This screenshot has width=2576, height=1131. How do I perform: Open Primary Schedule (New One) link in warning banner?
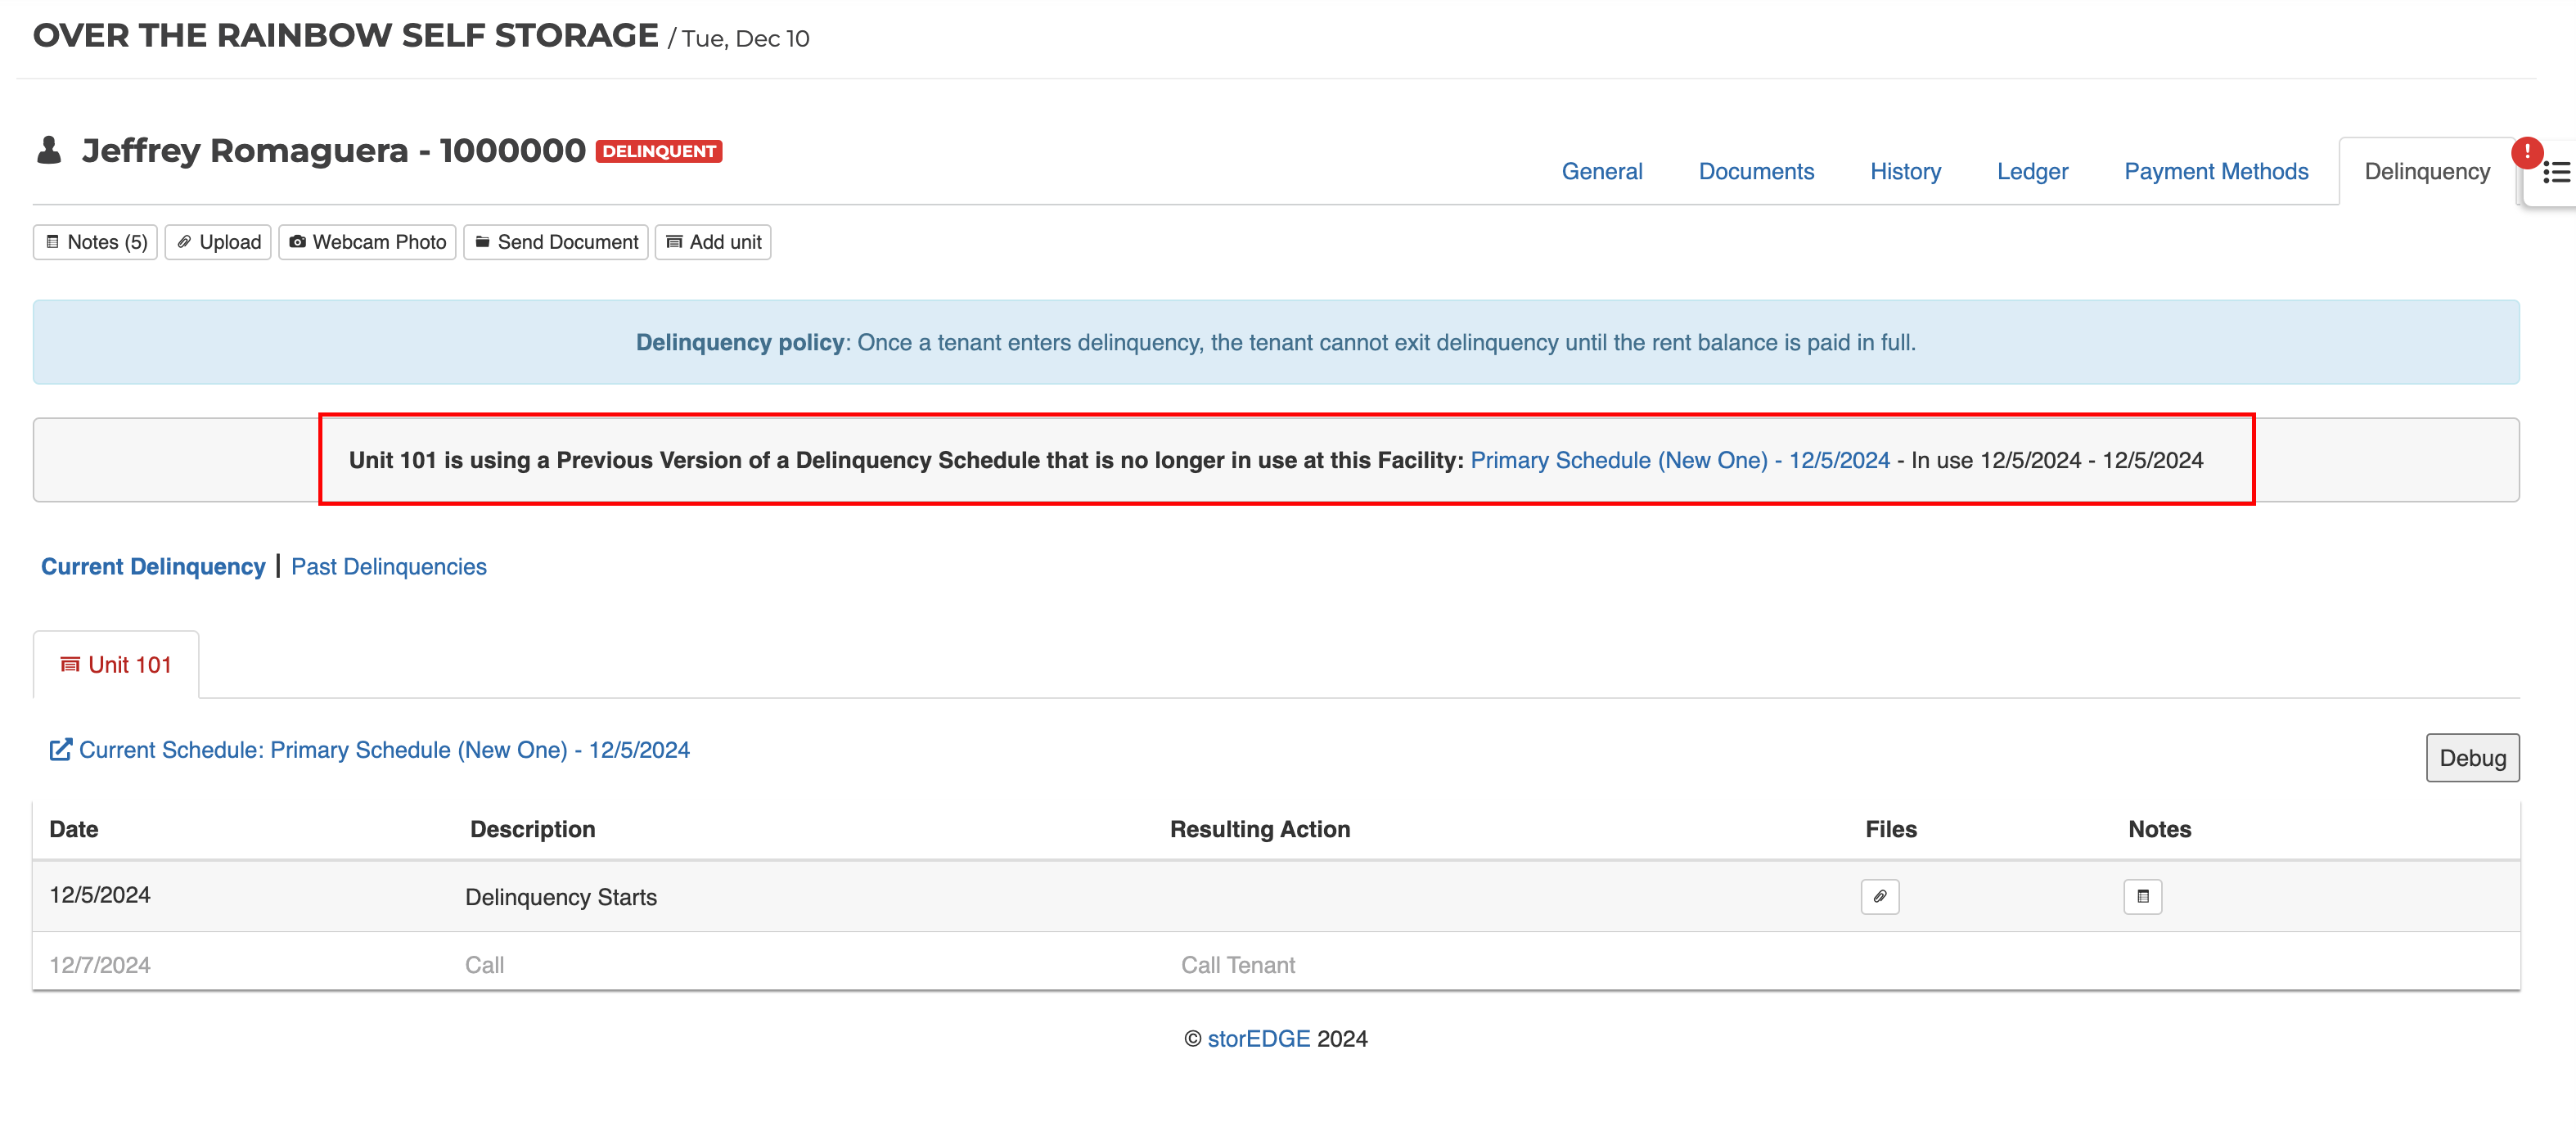click(1680, 460)
